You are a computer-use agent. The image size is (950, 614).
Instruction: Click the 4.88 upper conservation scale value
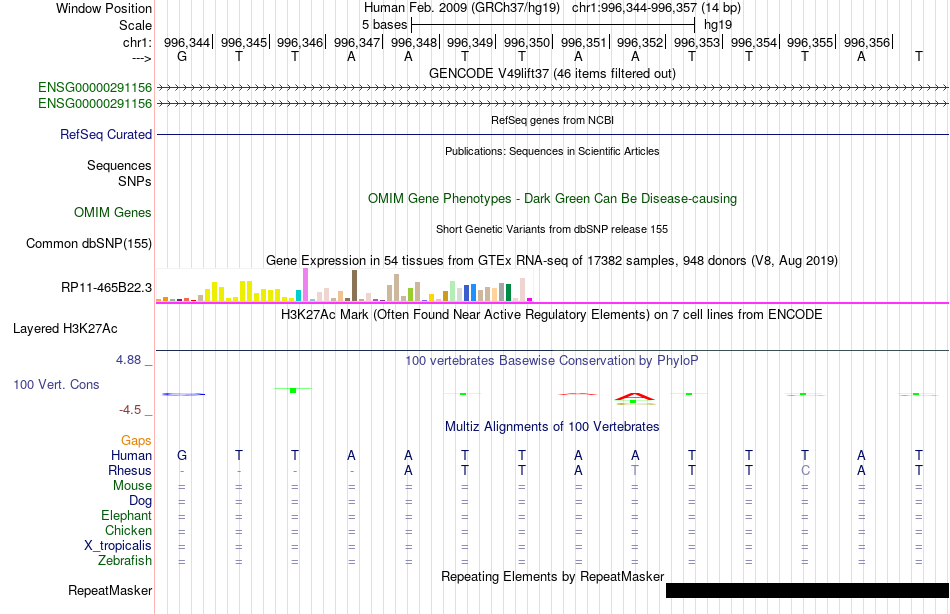coord(128,359)
